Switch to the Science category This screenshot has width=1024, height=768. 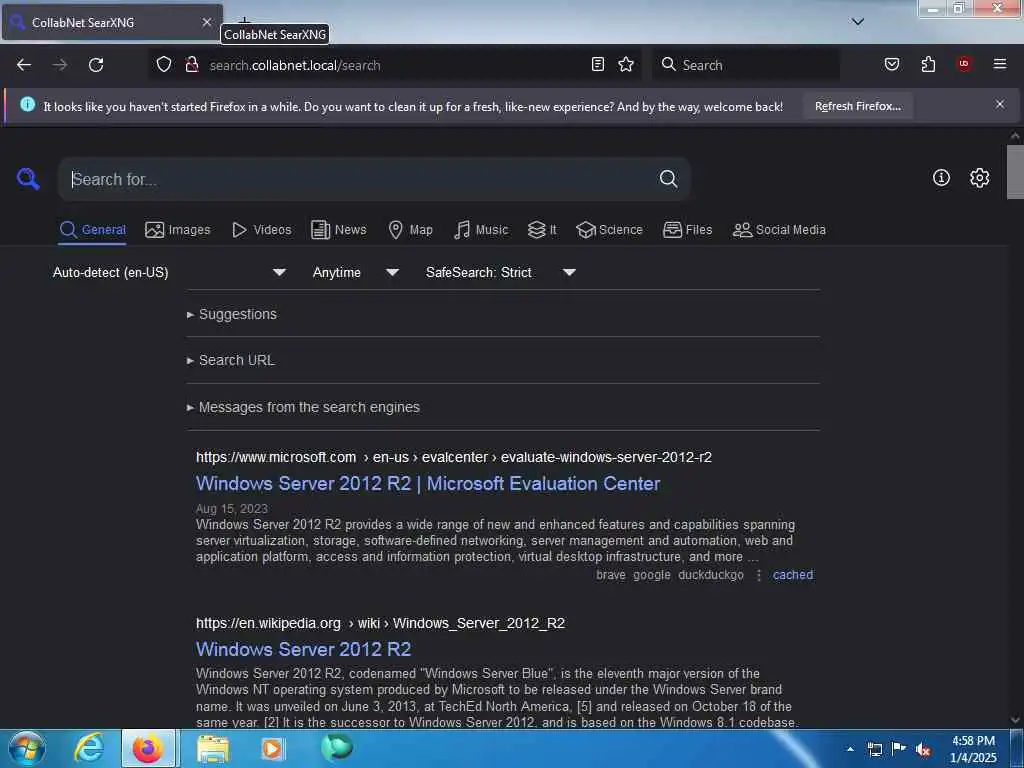tap(609, 230)
